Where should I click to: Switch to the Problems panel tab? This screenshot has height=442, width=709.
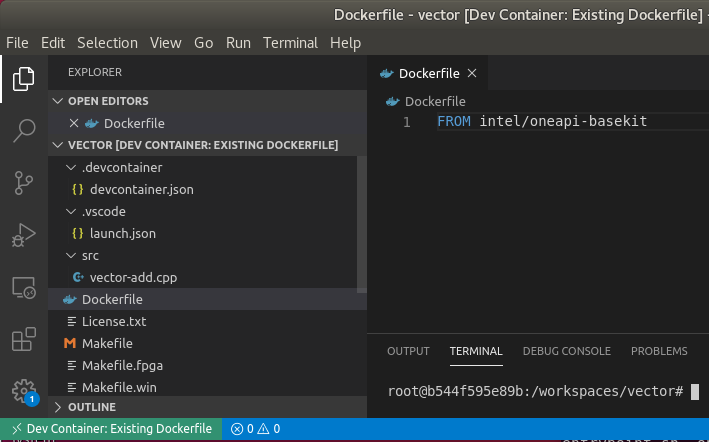659,351
